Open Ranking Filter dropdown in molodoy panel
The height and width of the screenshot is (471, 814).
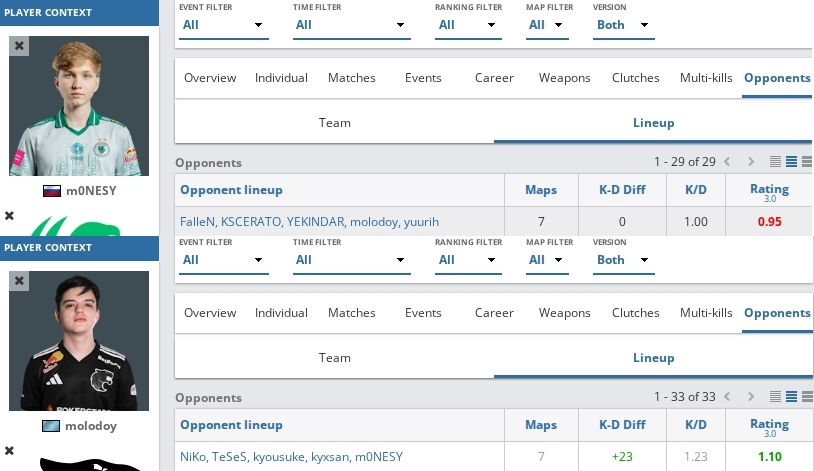coord(468,260)
